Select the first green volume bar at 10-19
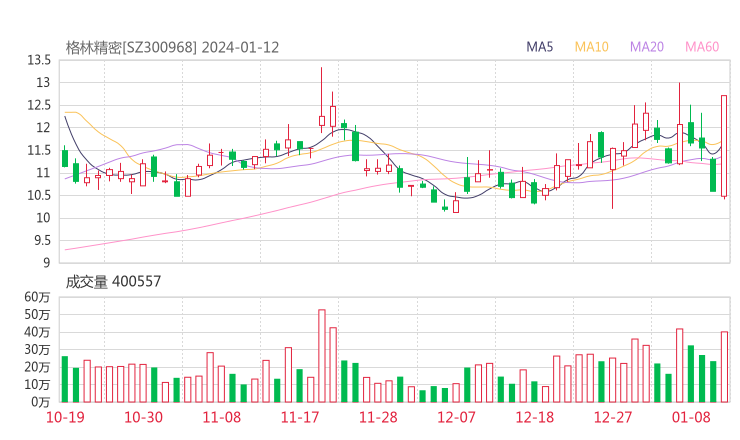 click(65, 379)
